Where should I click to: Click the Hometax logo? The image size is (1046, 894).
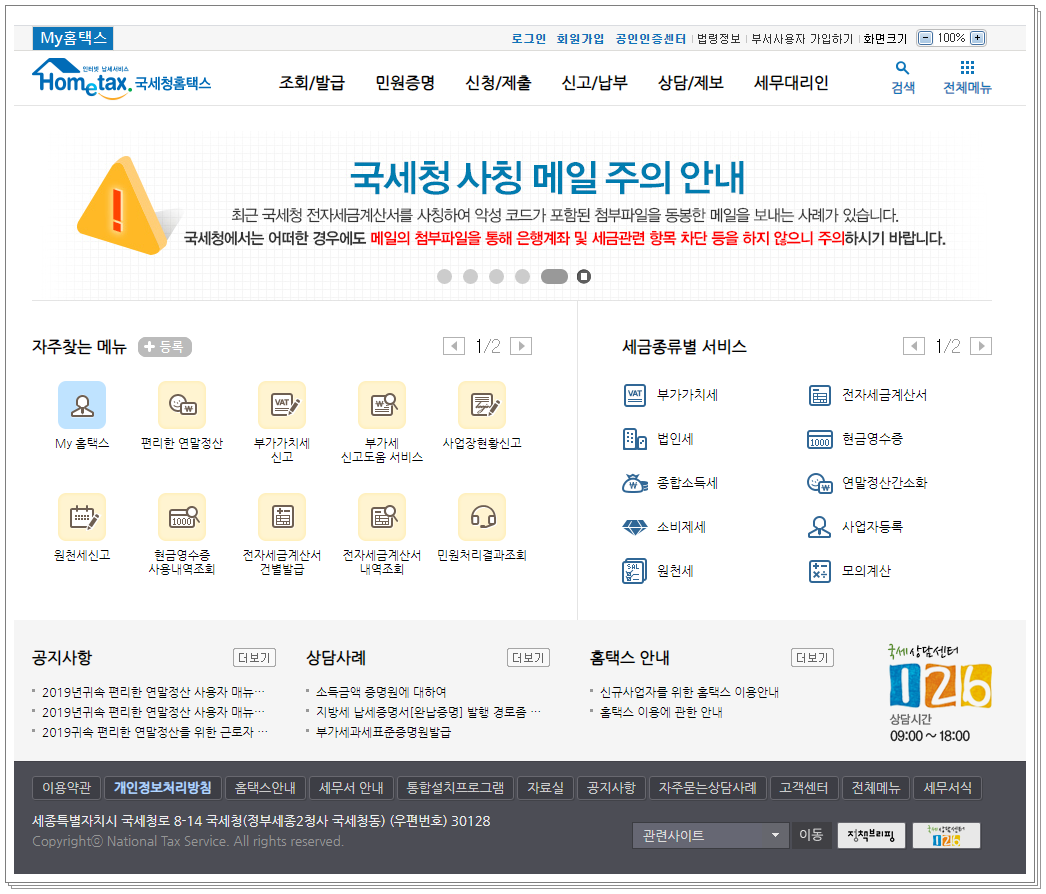click(x=121, y=79)
